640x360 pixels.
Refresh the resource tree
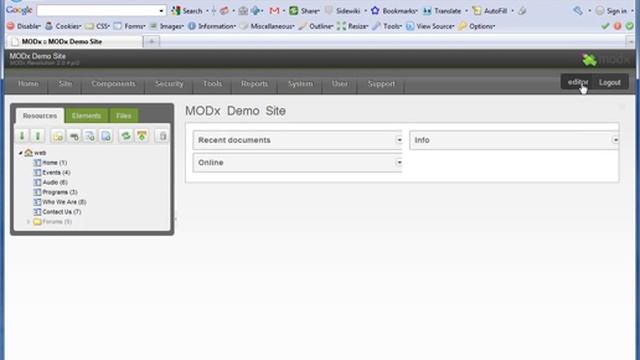click(x=126, y=136)
